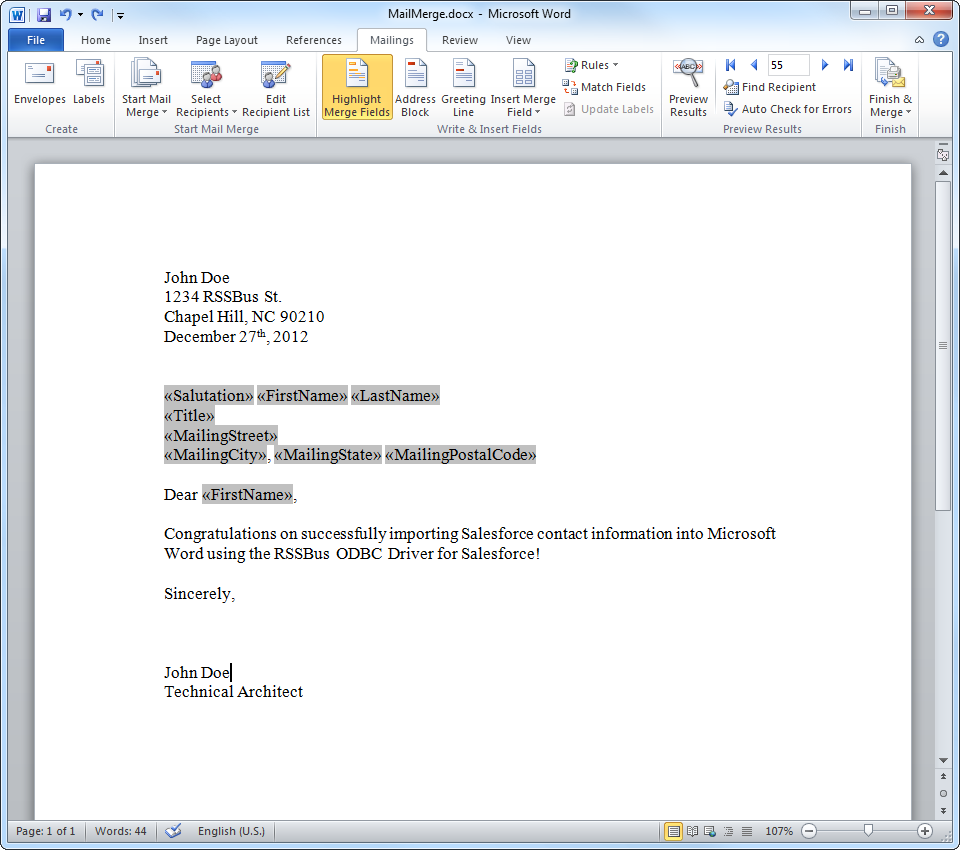The image size is (960, 850).
Task: Click the Envelopes icon
Action: click(x=40, y=84)
